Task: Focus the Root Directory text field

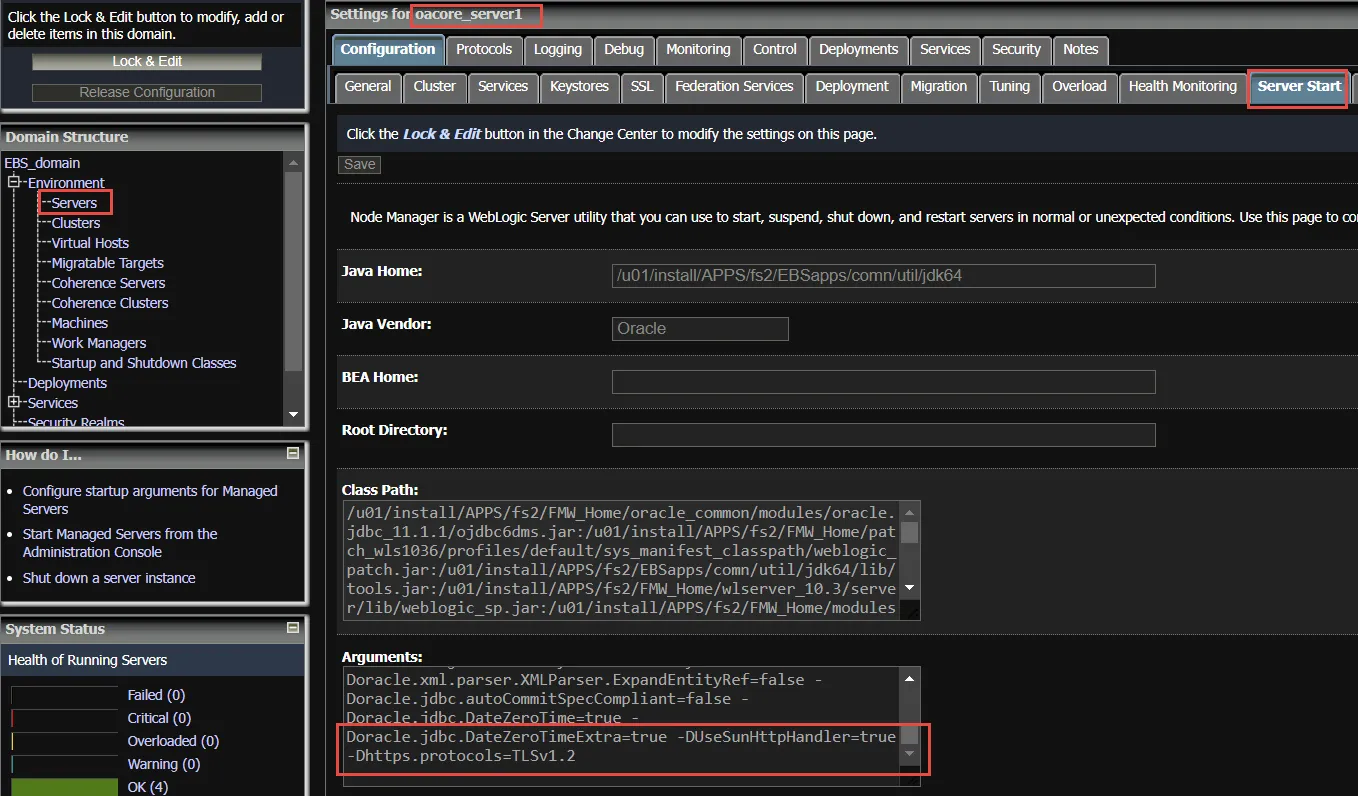Action: (883, 435)
